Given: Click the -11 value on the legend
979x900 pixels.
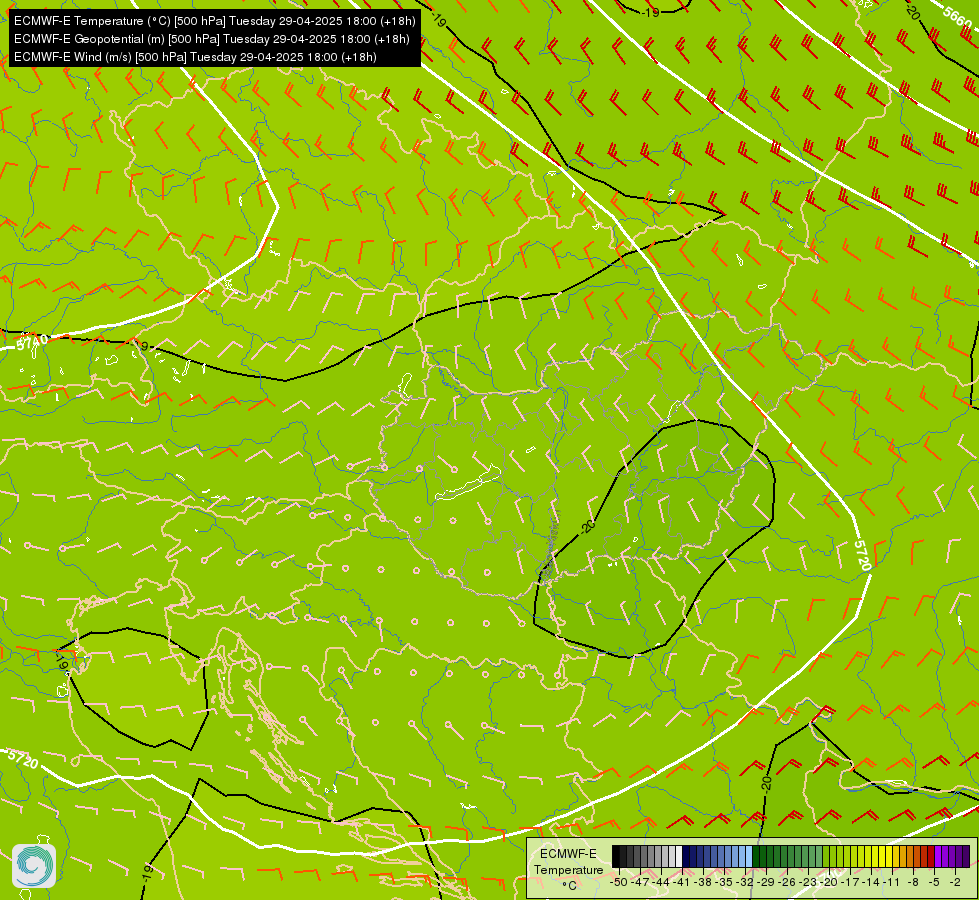Looking at the screenshot, I should (891, 883).
